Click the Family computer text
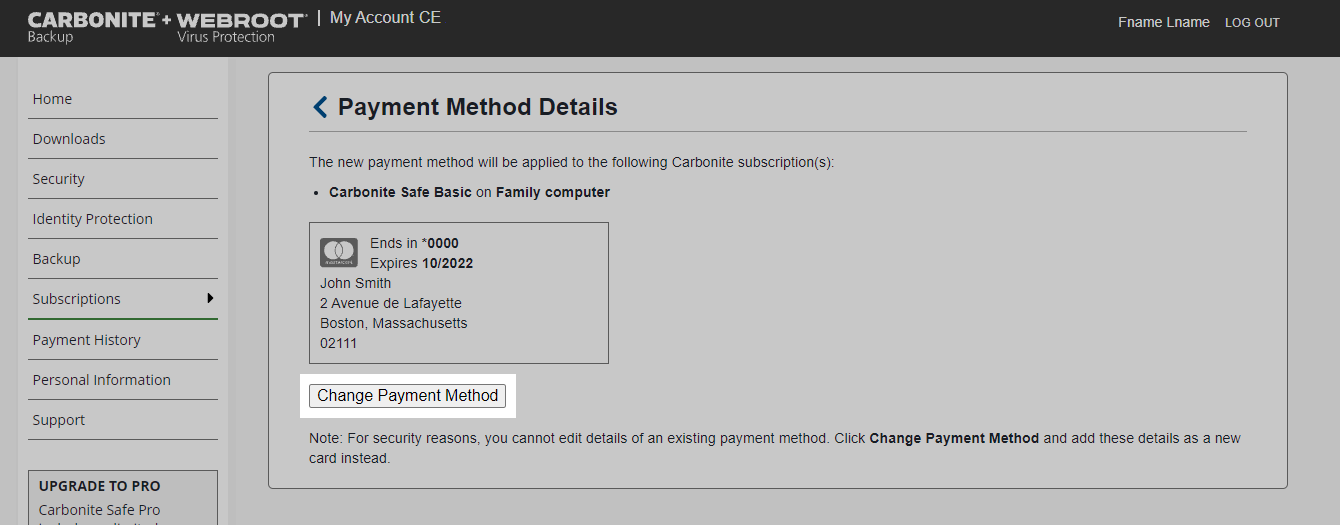 click(553, 192)
